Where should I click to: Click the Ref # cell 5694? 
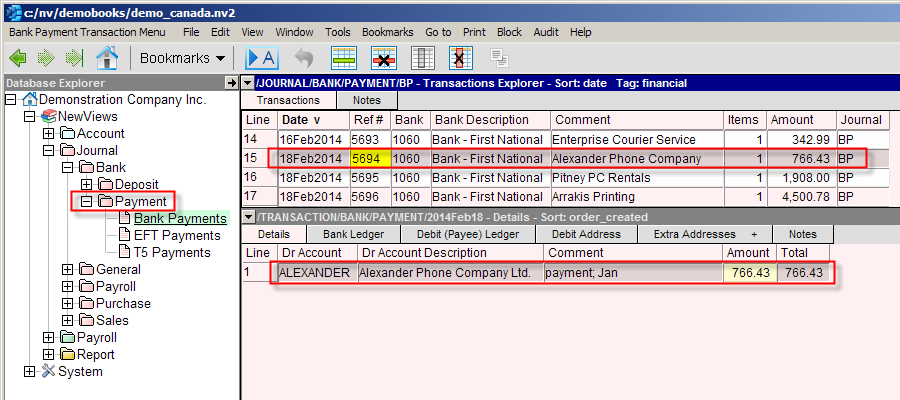coord(365,158)
